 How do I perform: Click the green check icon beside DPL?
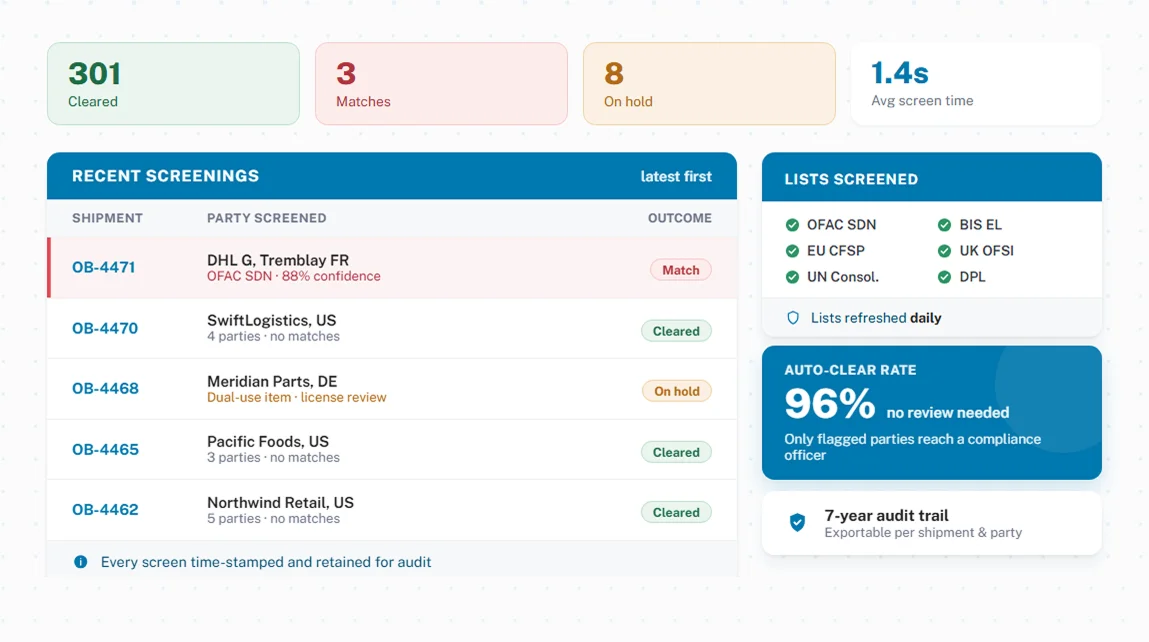(x=945, y=277)
